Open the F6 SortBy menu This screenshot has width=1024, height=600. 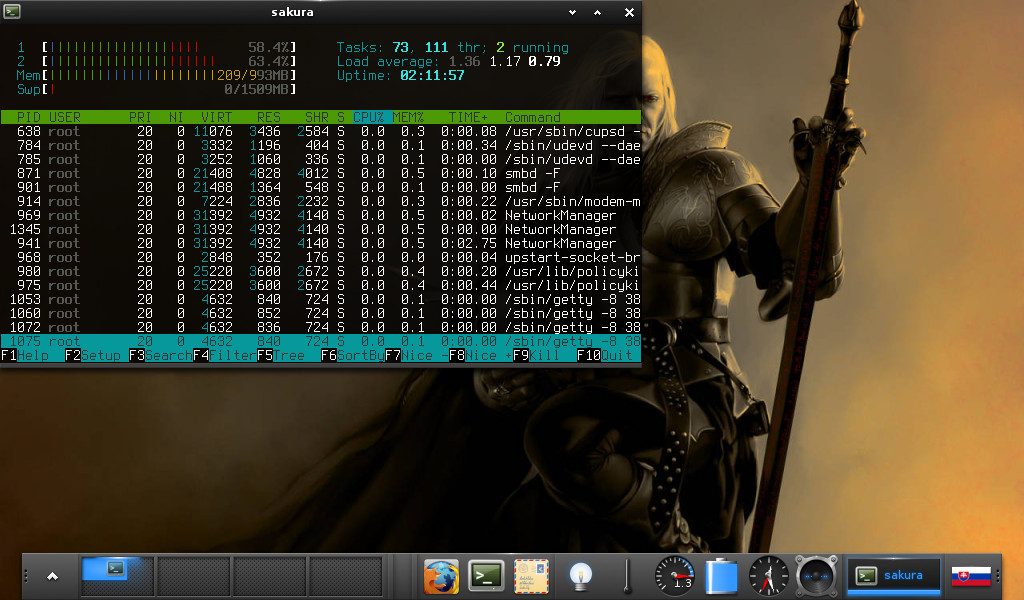[x=353, y=355]
